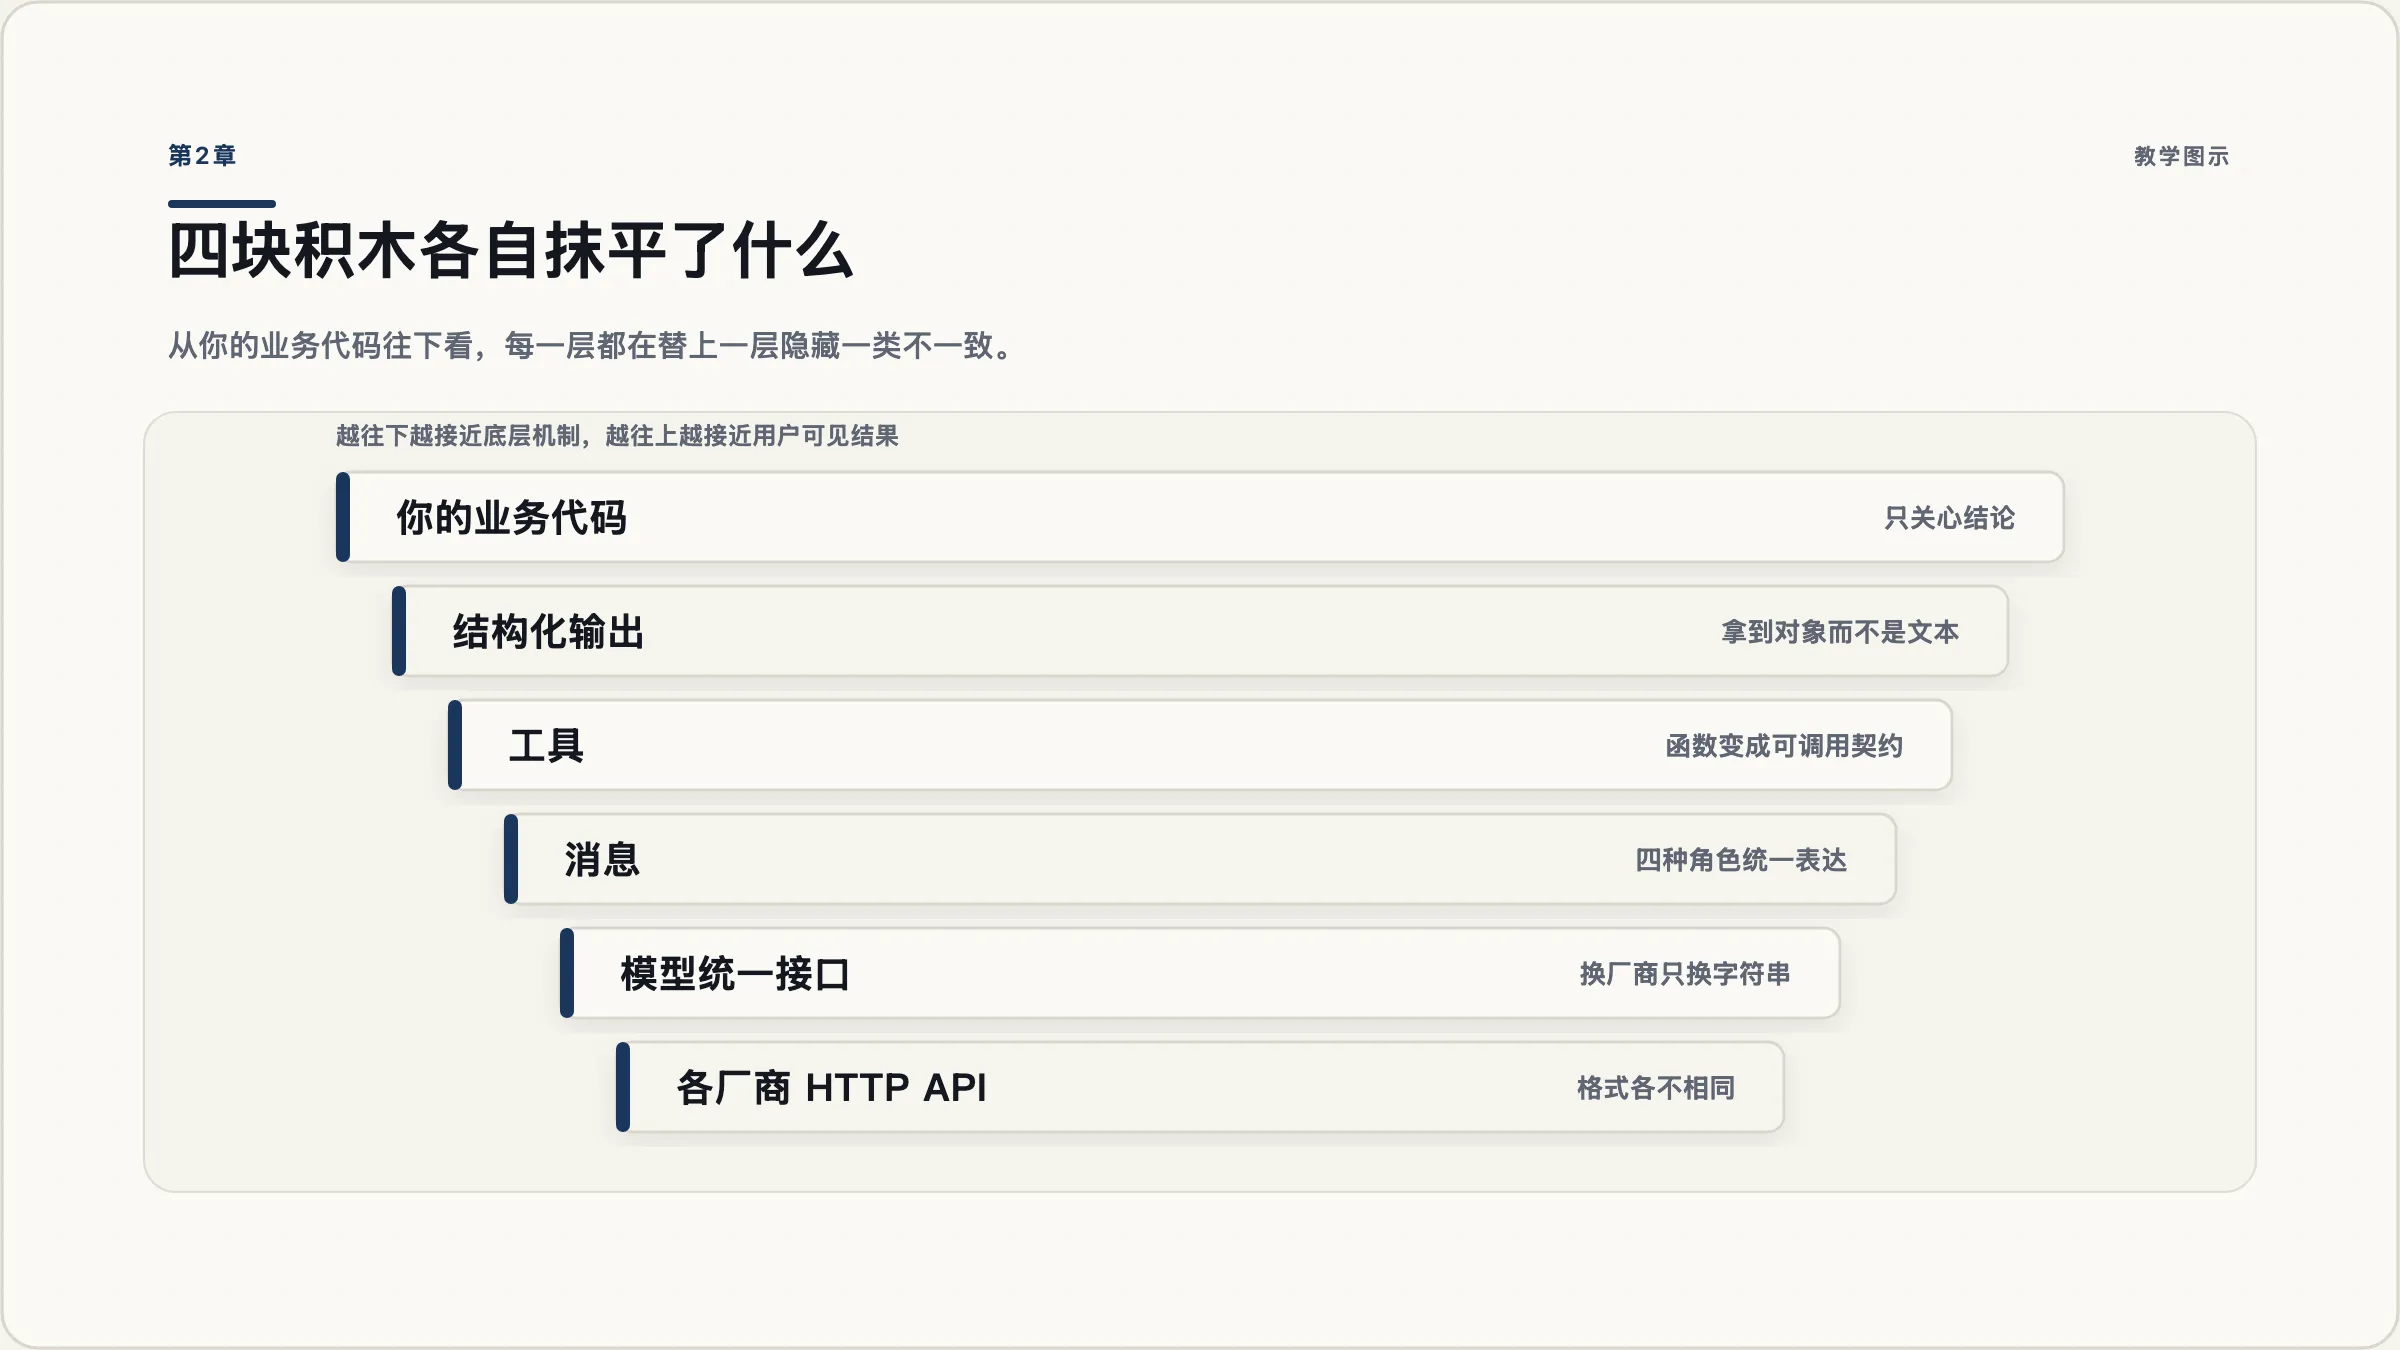Click the note '格式各不相同'

(1656, 1088)
